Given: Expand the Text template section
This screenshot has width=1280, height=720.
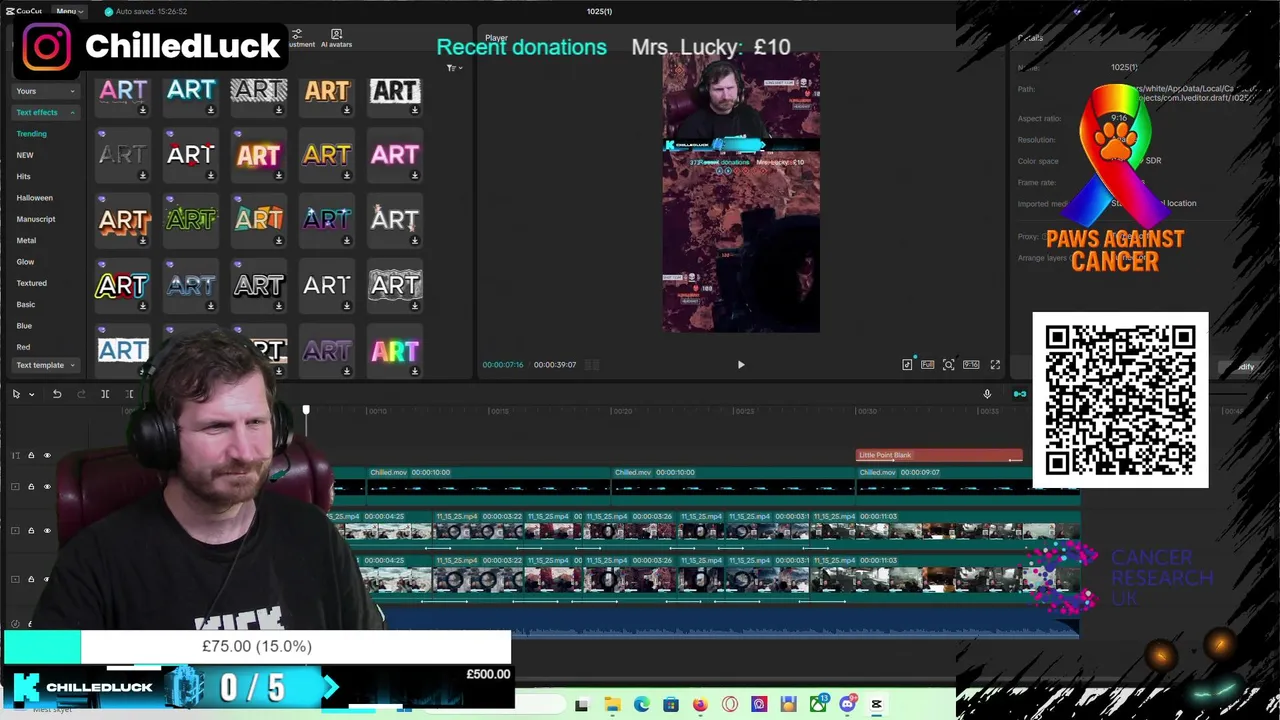Looking at the screenshot, I should (45, 365).
